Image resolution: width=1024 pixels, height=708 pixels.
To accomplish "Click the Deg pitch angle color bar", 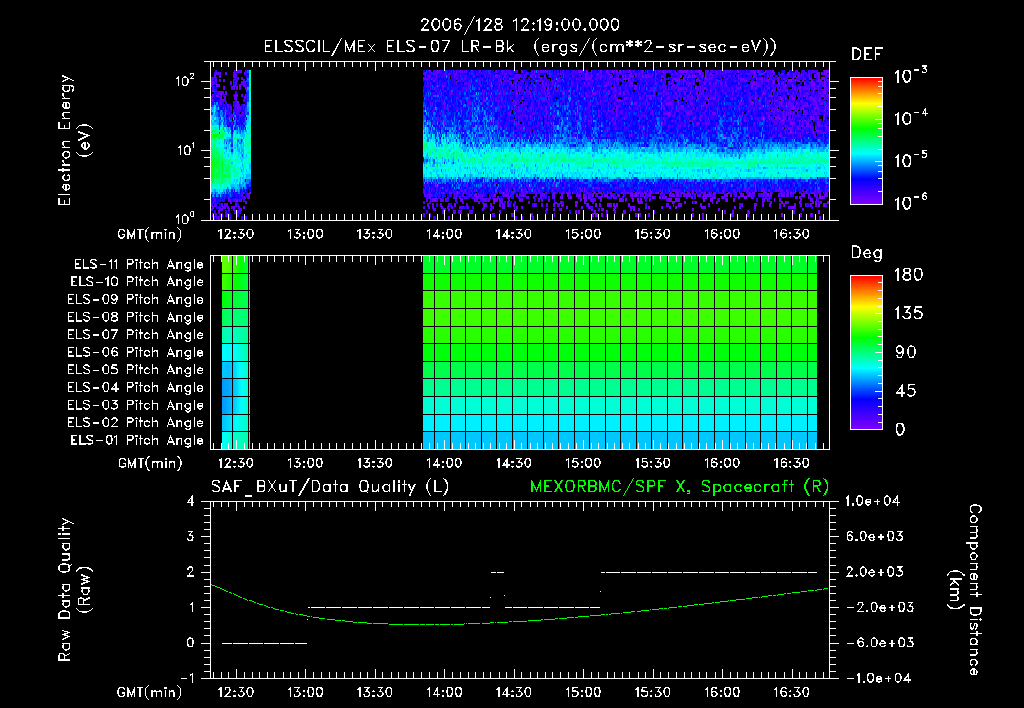I will pyautogui.click(x=866, y=353).
